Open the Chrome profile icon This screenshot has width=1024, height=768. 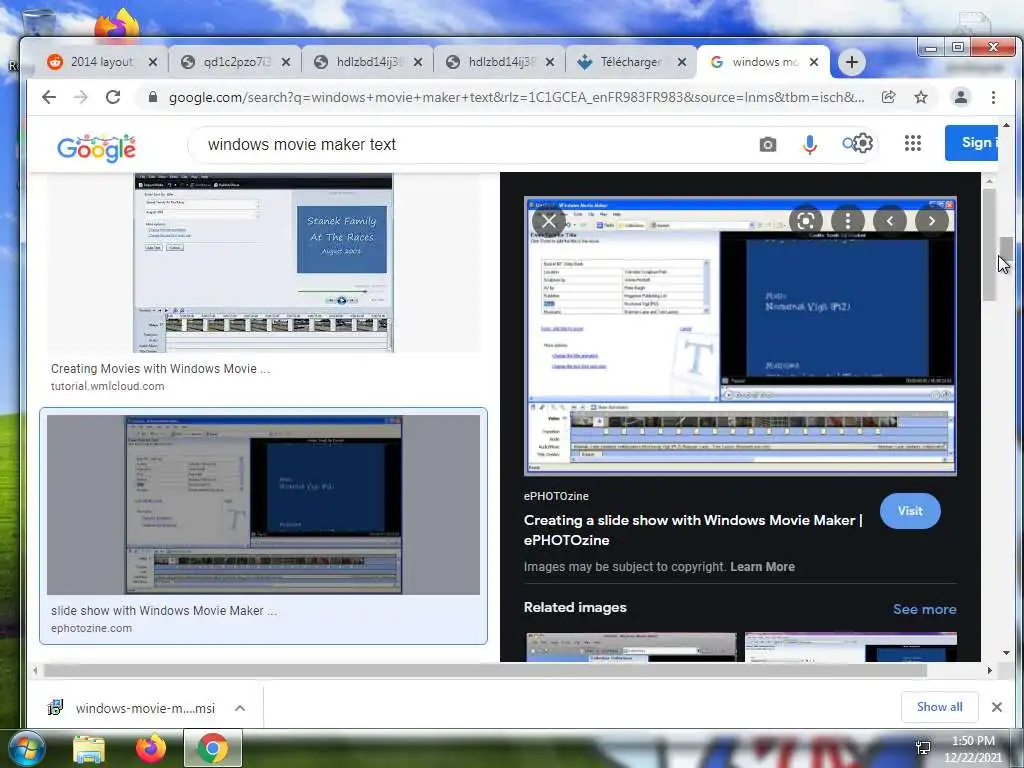pyautogui.click(x=961, y=97)
